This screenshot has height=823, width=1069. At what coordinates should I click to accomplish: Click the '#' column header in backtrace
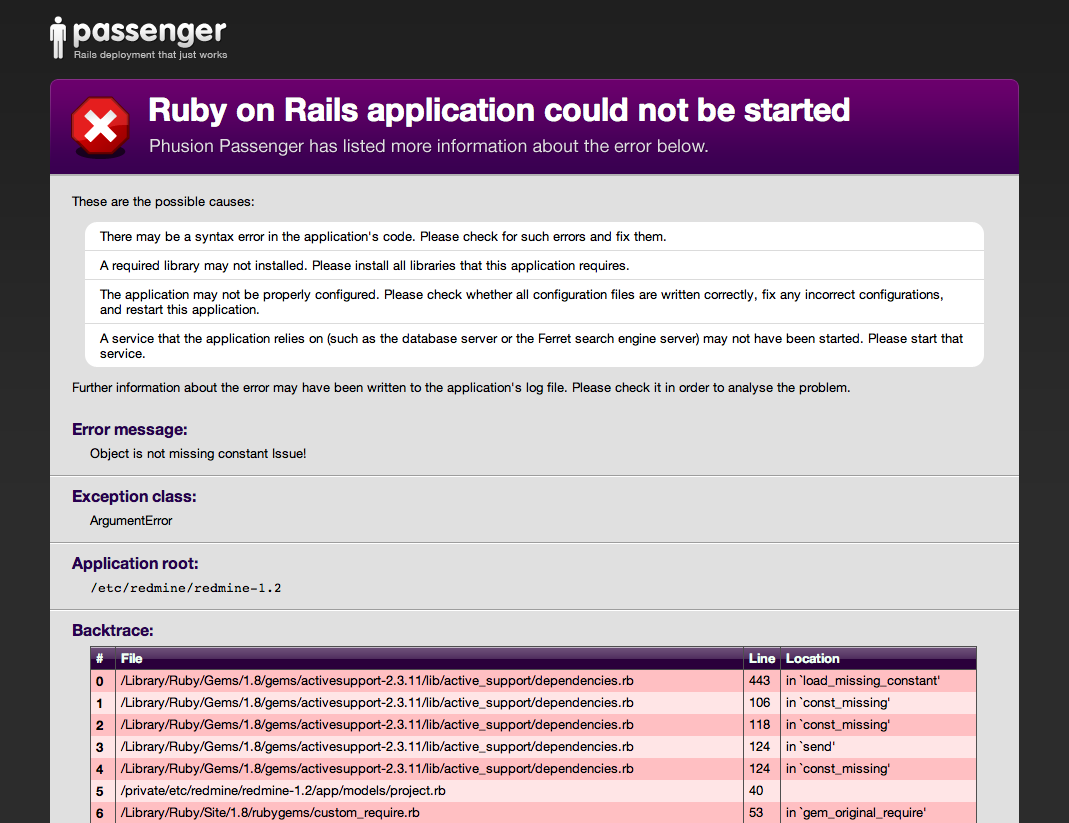click(100, 659)
